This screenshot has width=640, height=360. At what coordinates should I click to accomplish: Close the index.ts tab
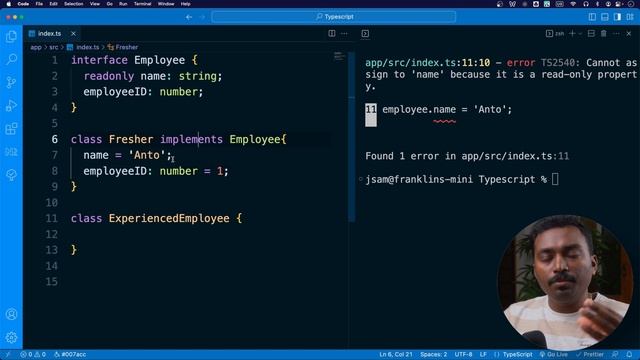tap(73, 33)
